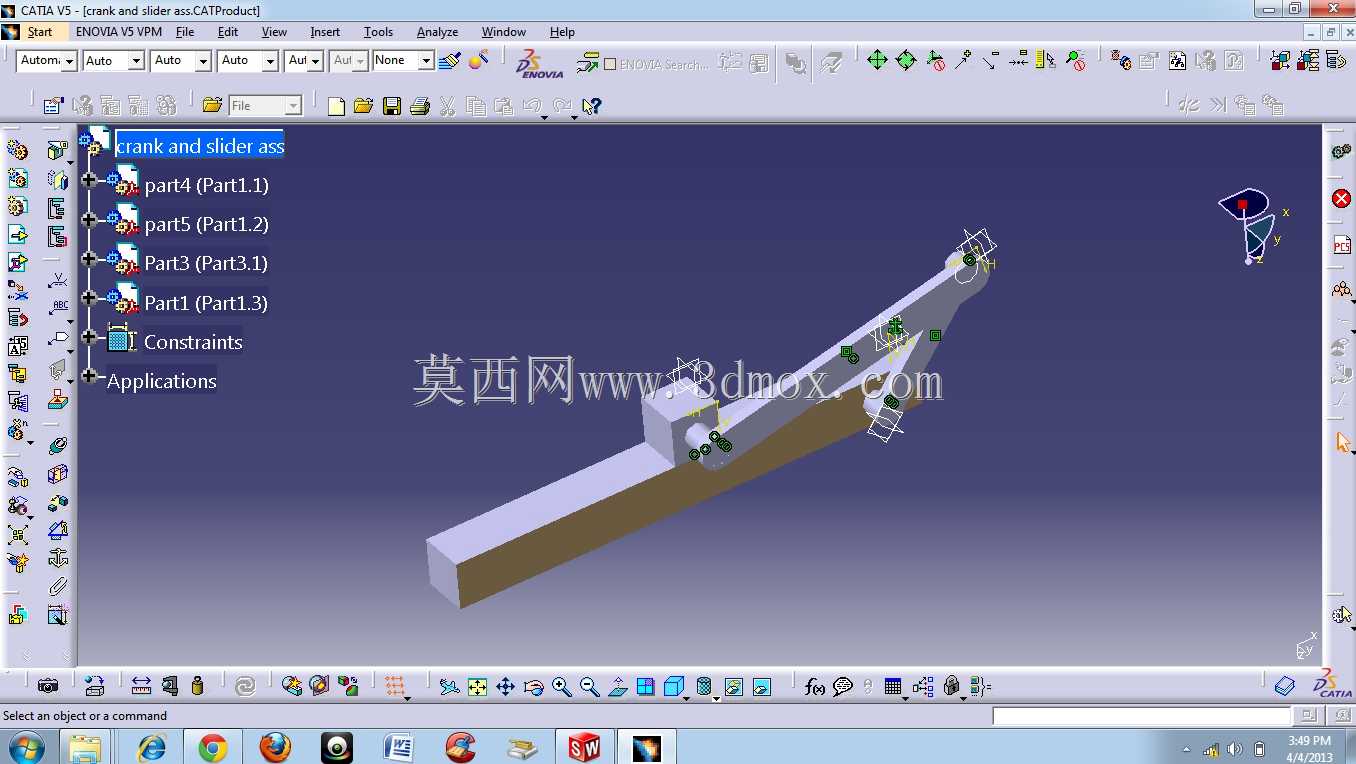Image resolution: width=1356 pixels, height=764 pixels.
Task: Open Microsoft Word from the taskbar
Action: [398, 747]
